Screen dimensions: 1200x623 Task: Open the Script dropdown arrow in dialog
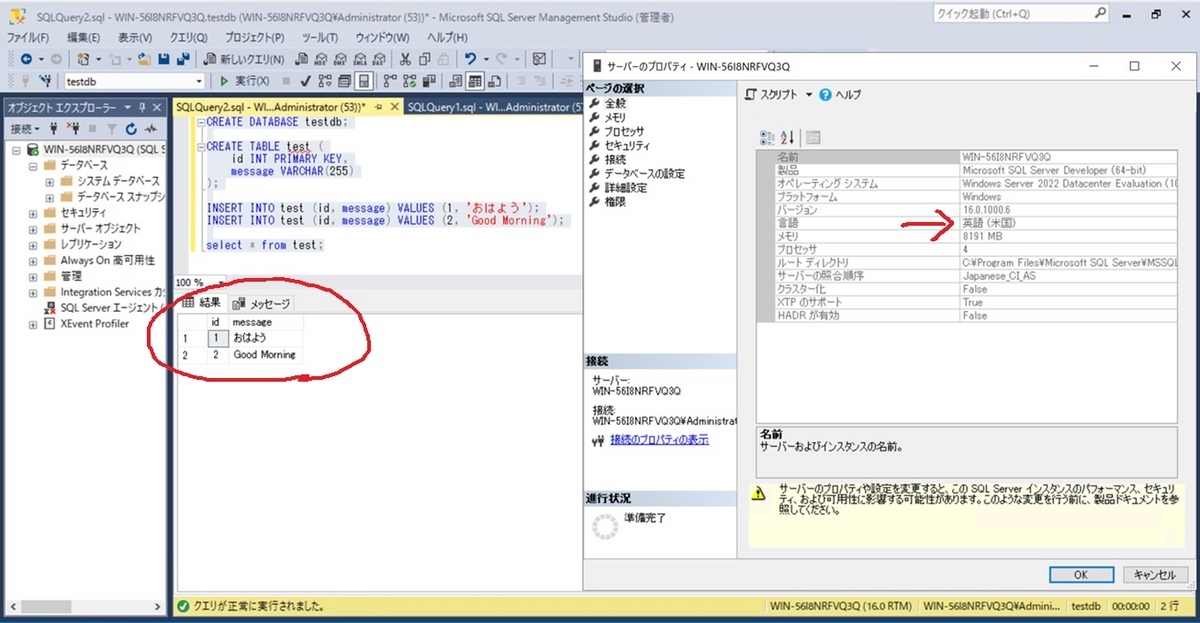tap(809, 95)
